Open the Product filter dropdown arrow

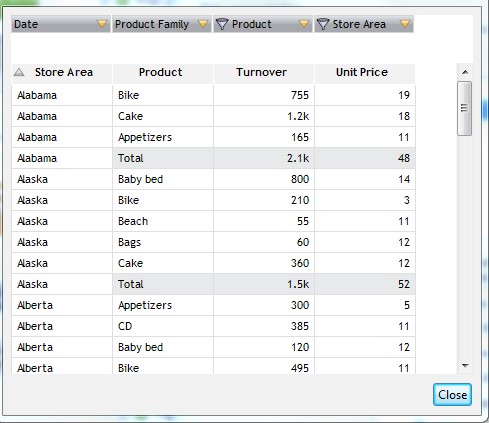tap(304, 24)
